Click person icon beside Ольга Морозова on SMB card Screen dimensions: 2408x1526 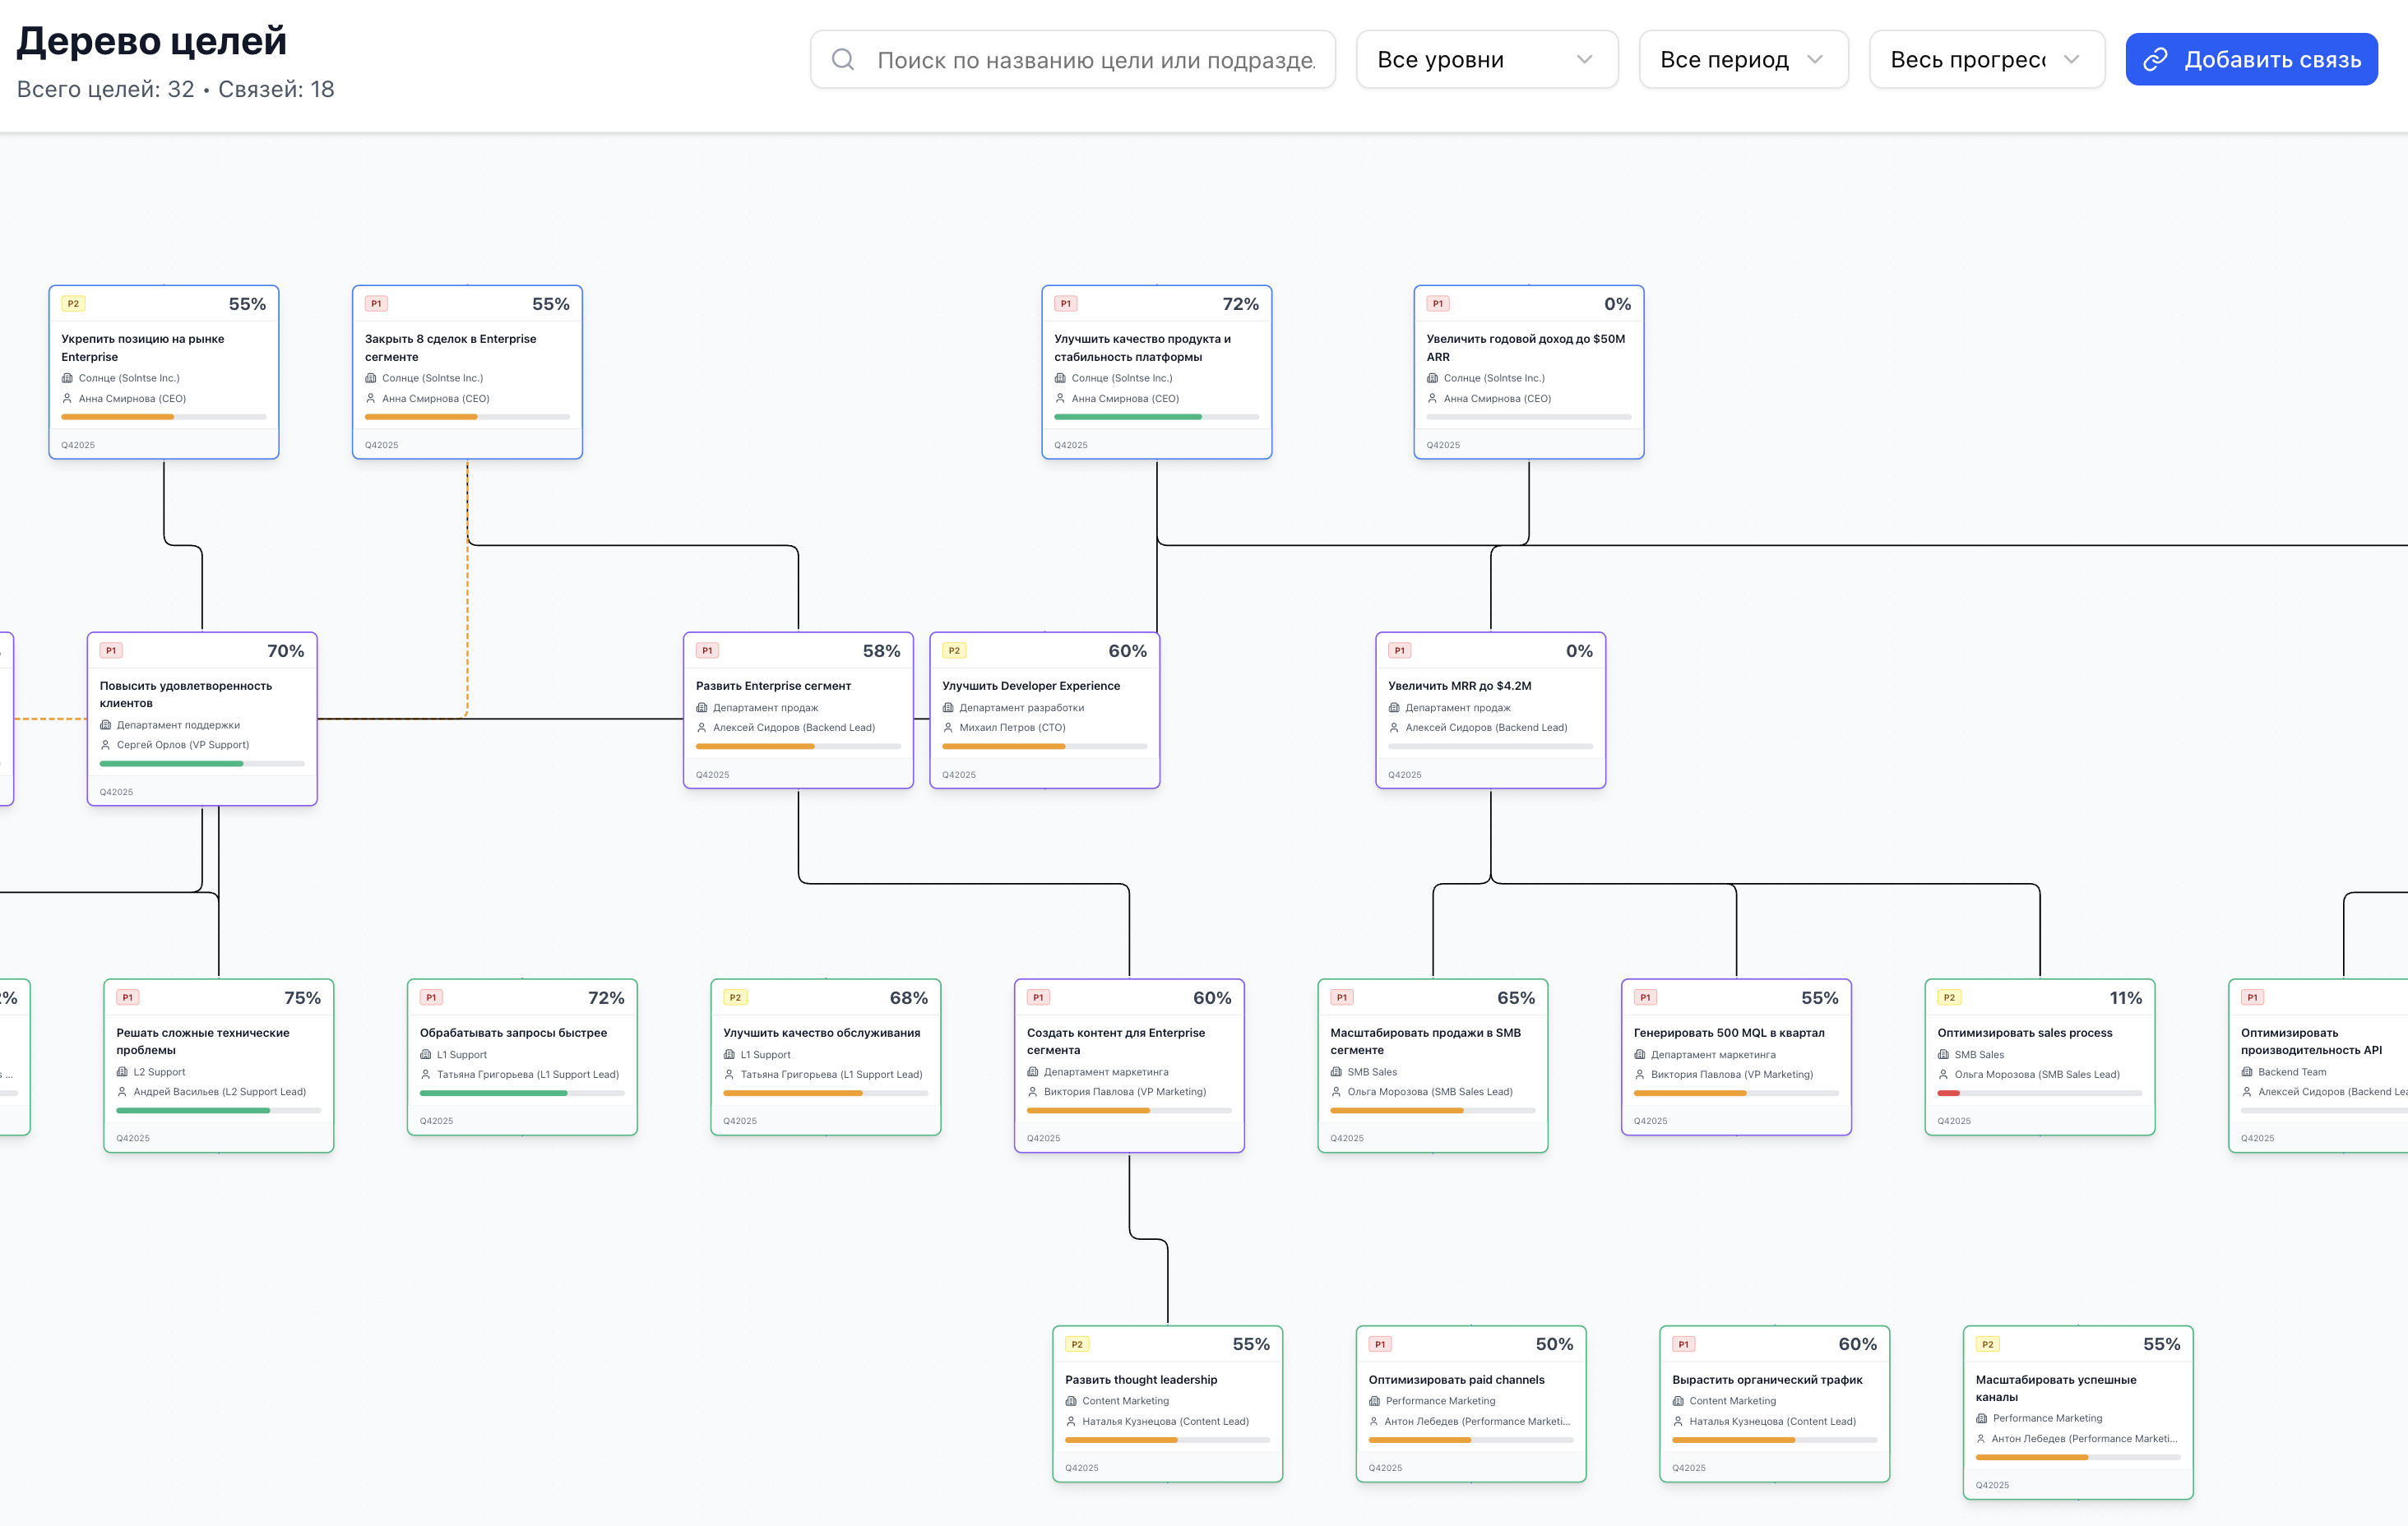tap(1336, 1092)
